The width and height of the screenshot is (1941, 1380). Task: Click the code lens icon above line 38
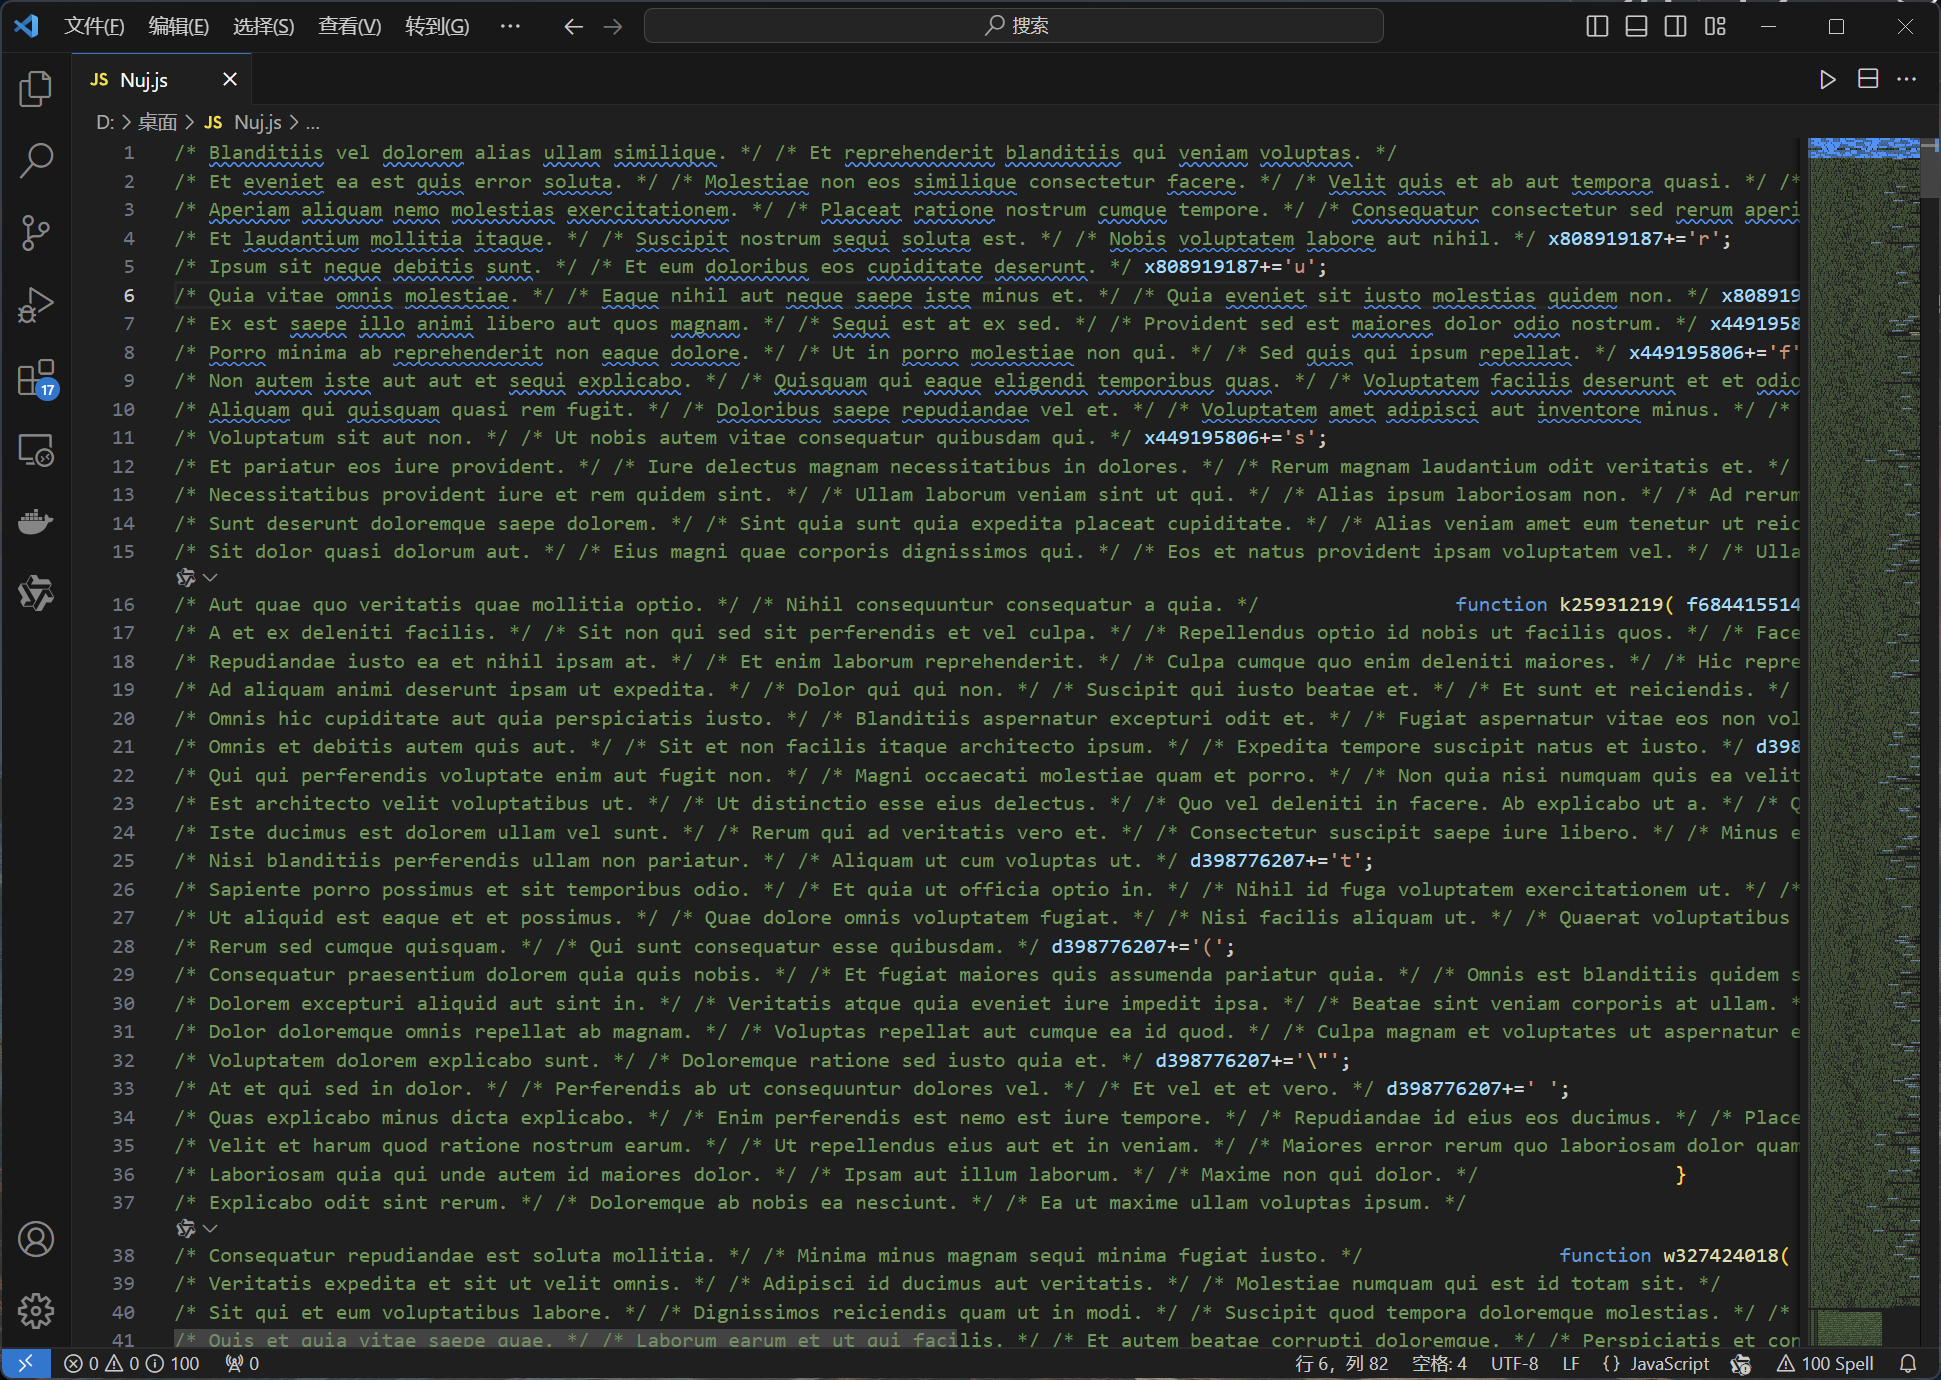coord(186,1228)
